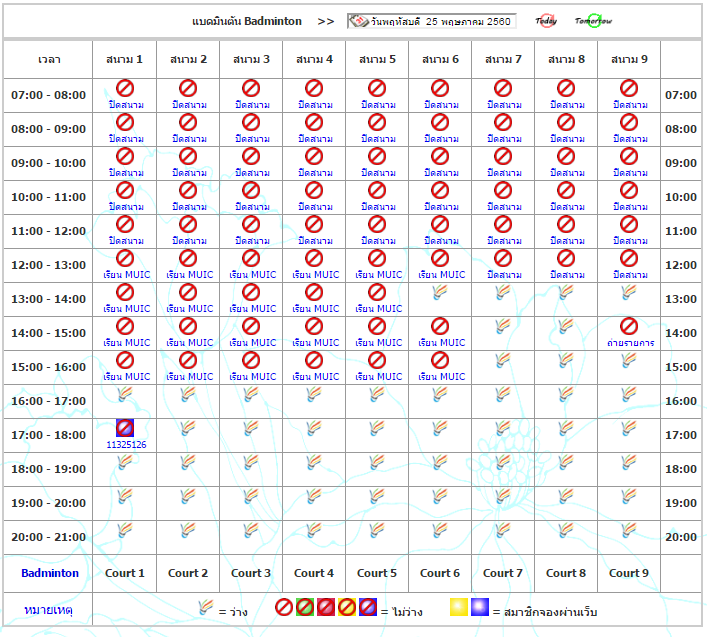This screenshot has height=637, width=714.
Task: Click ปิดสนาม on Court 1 at 07:00
Action: pyautogui.click(x=126, y=105)
